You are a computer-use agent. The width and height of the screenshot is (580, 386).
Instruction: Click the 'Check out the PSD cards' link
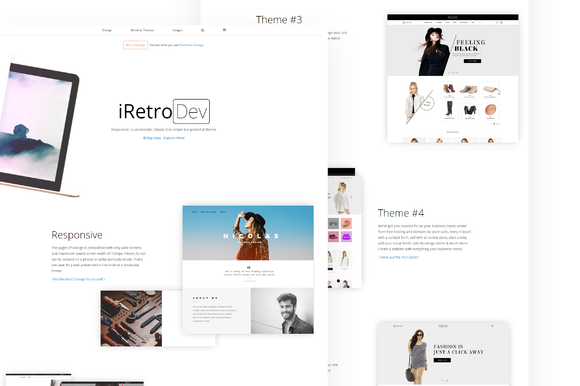(x=398, y=257)
